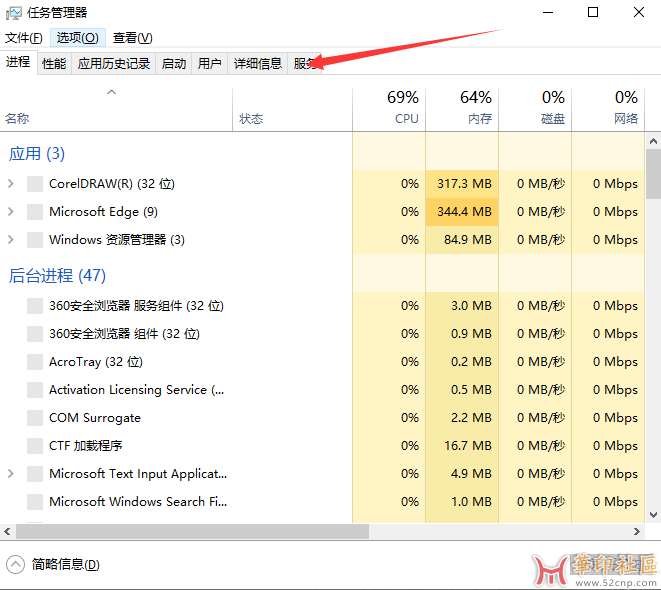The image size is (661, 590).
Task: Sort by the 64% 内存 column header
Action: pyautogui.click(x=462, y=110)
